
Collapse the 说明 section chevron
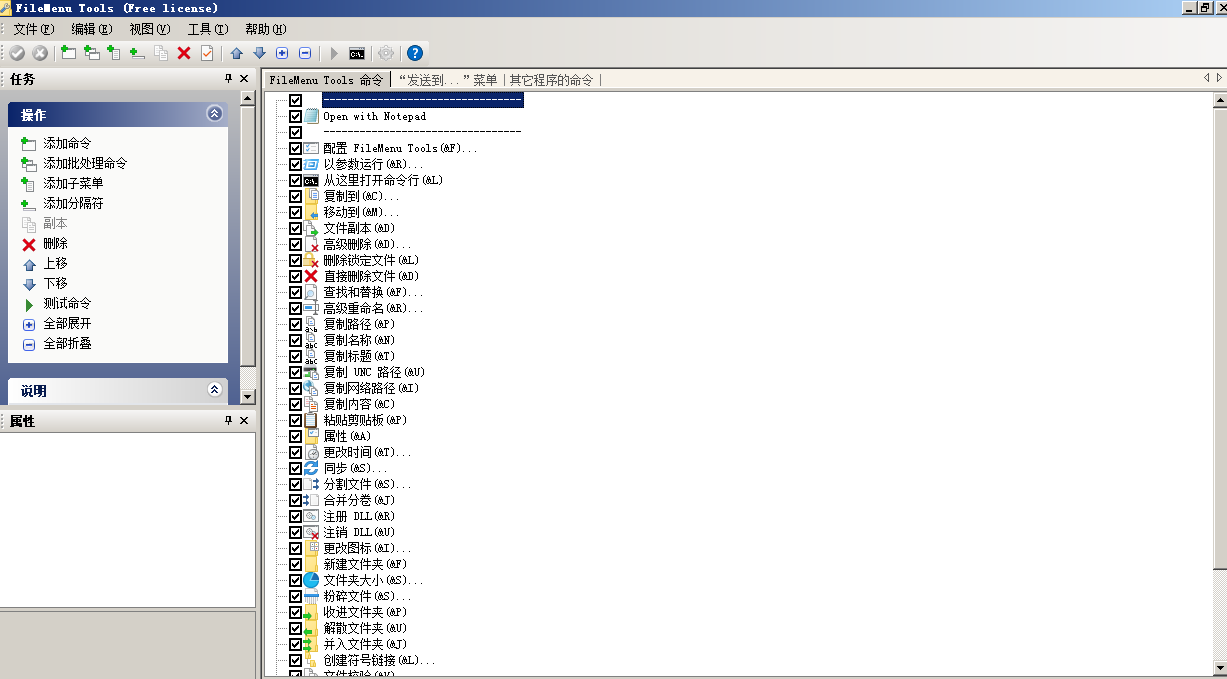(214, 390)
